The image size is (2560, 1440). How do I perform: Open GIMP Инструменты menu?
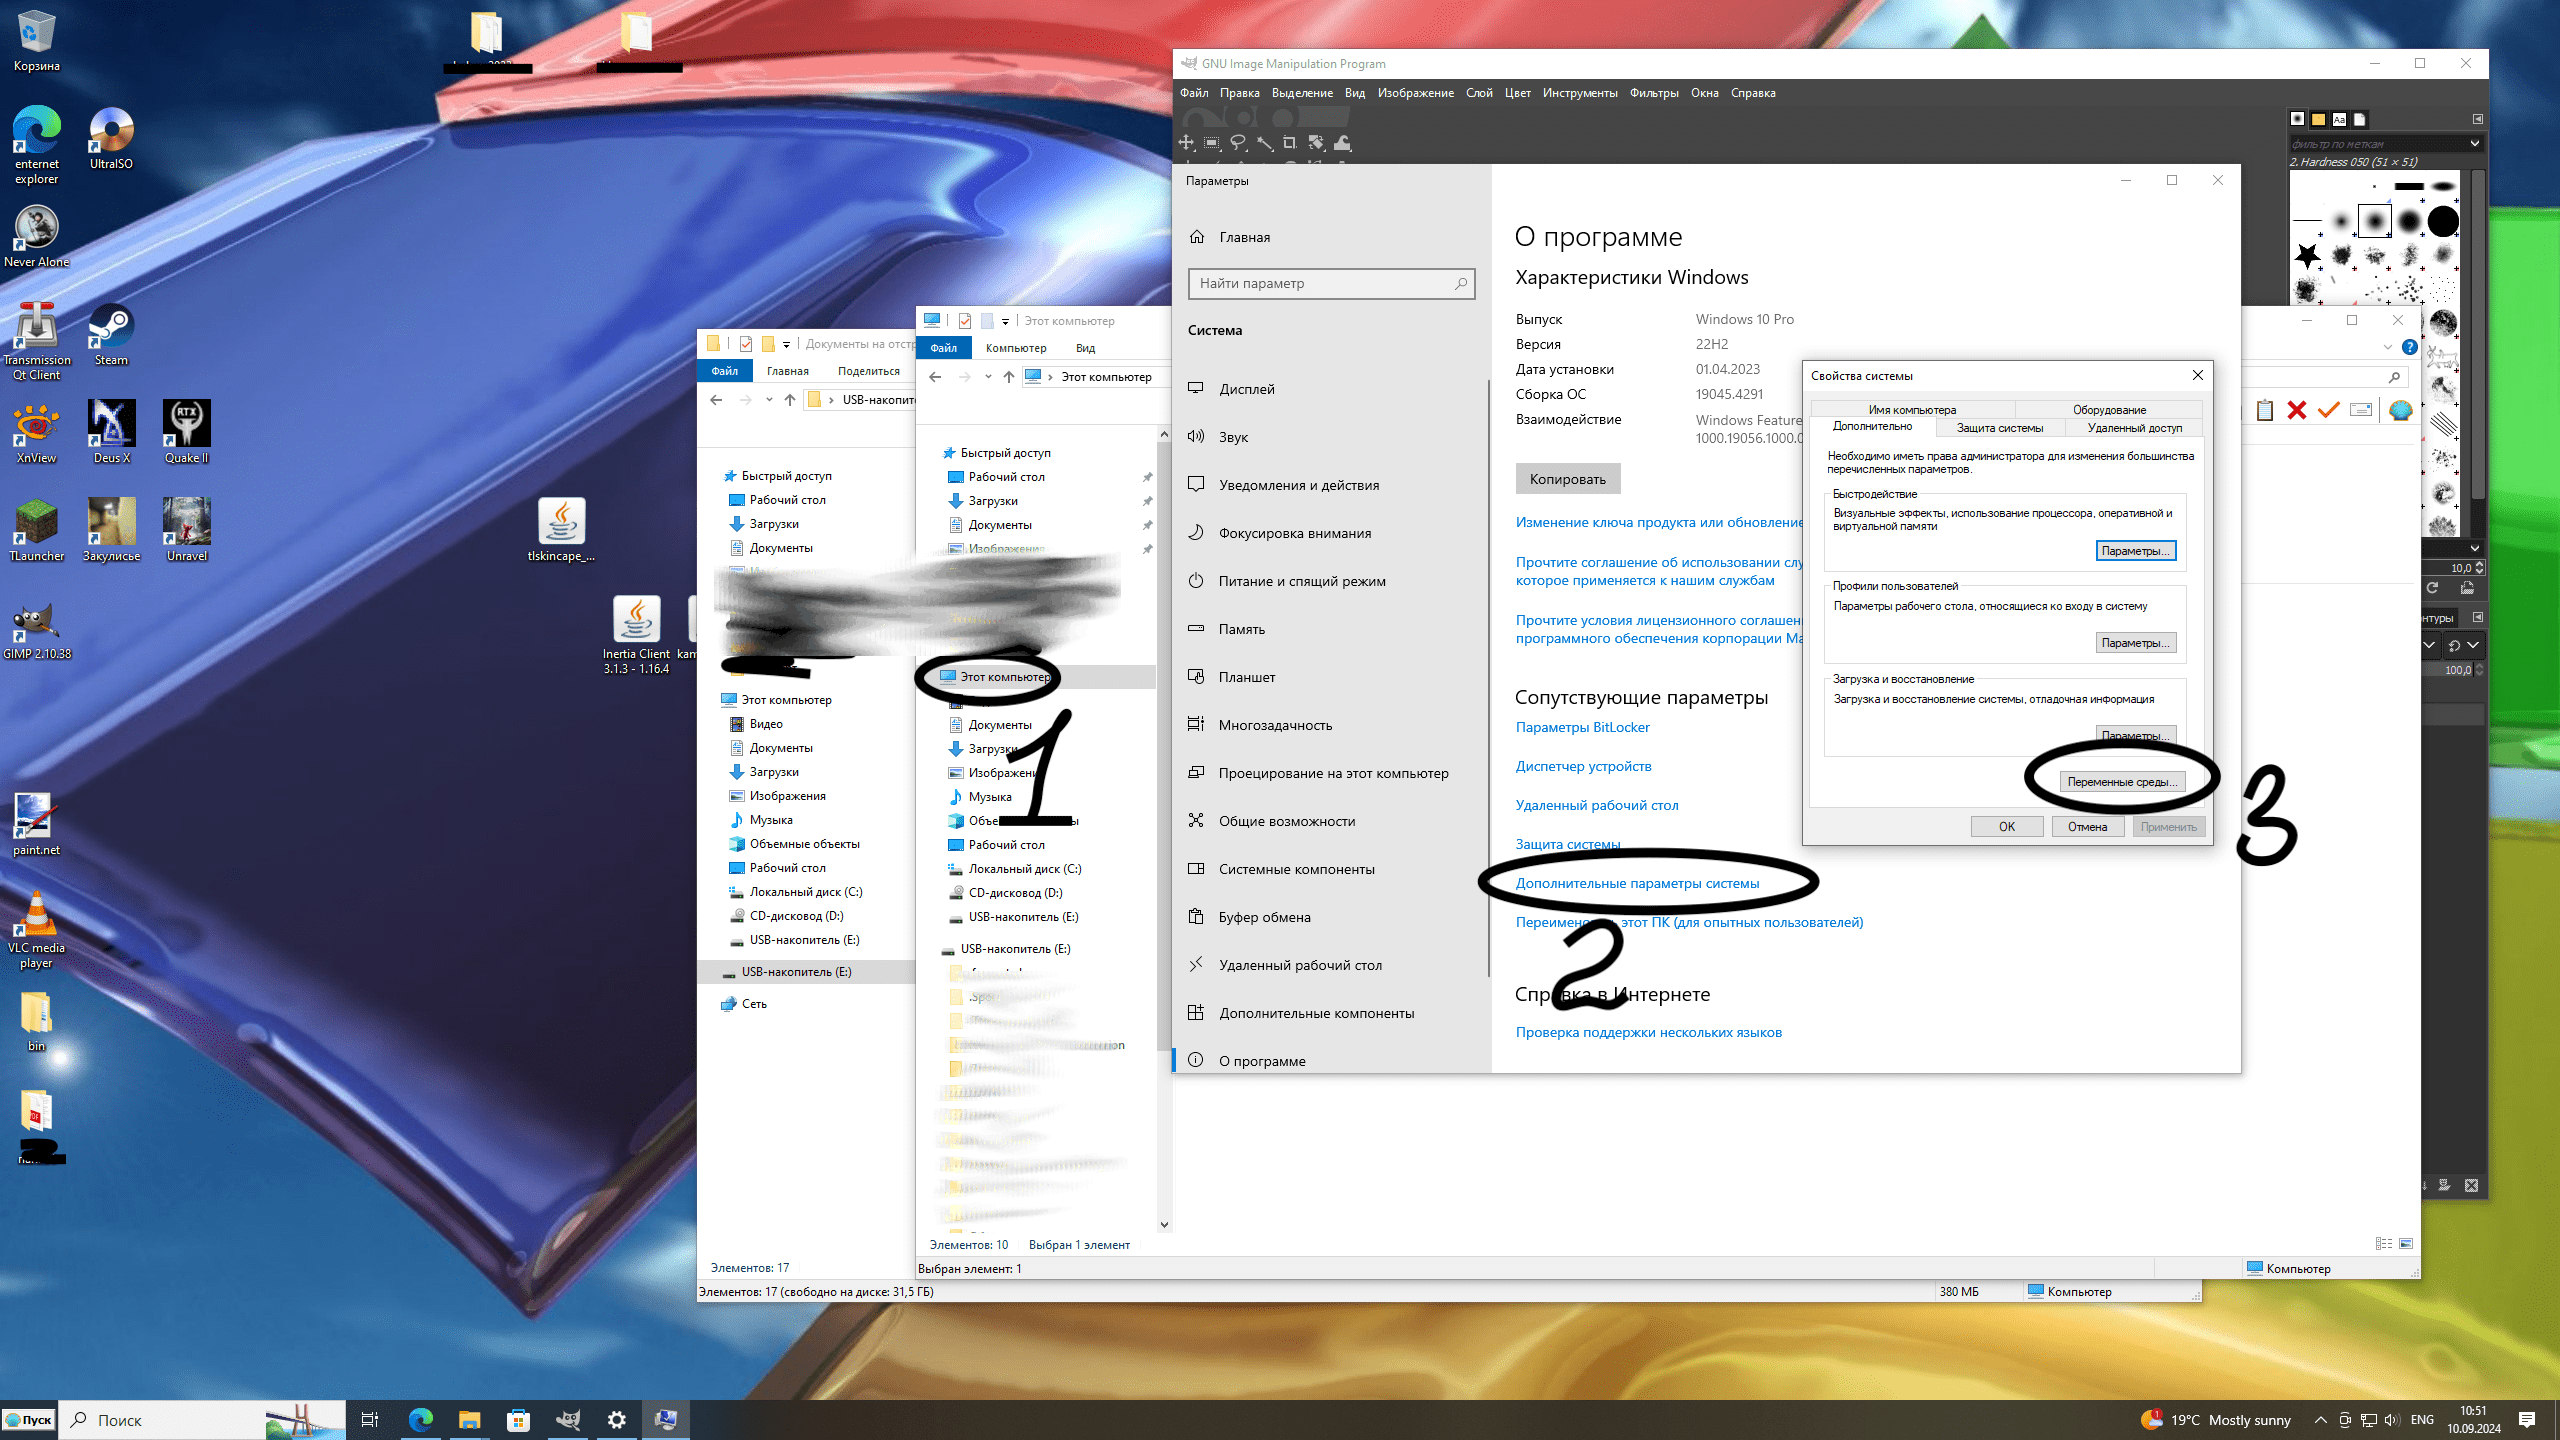[1580, 93]
